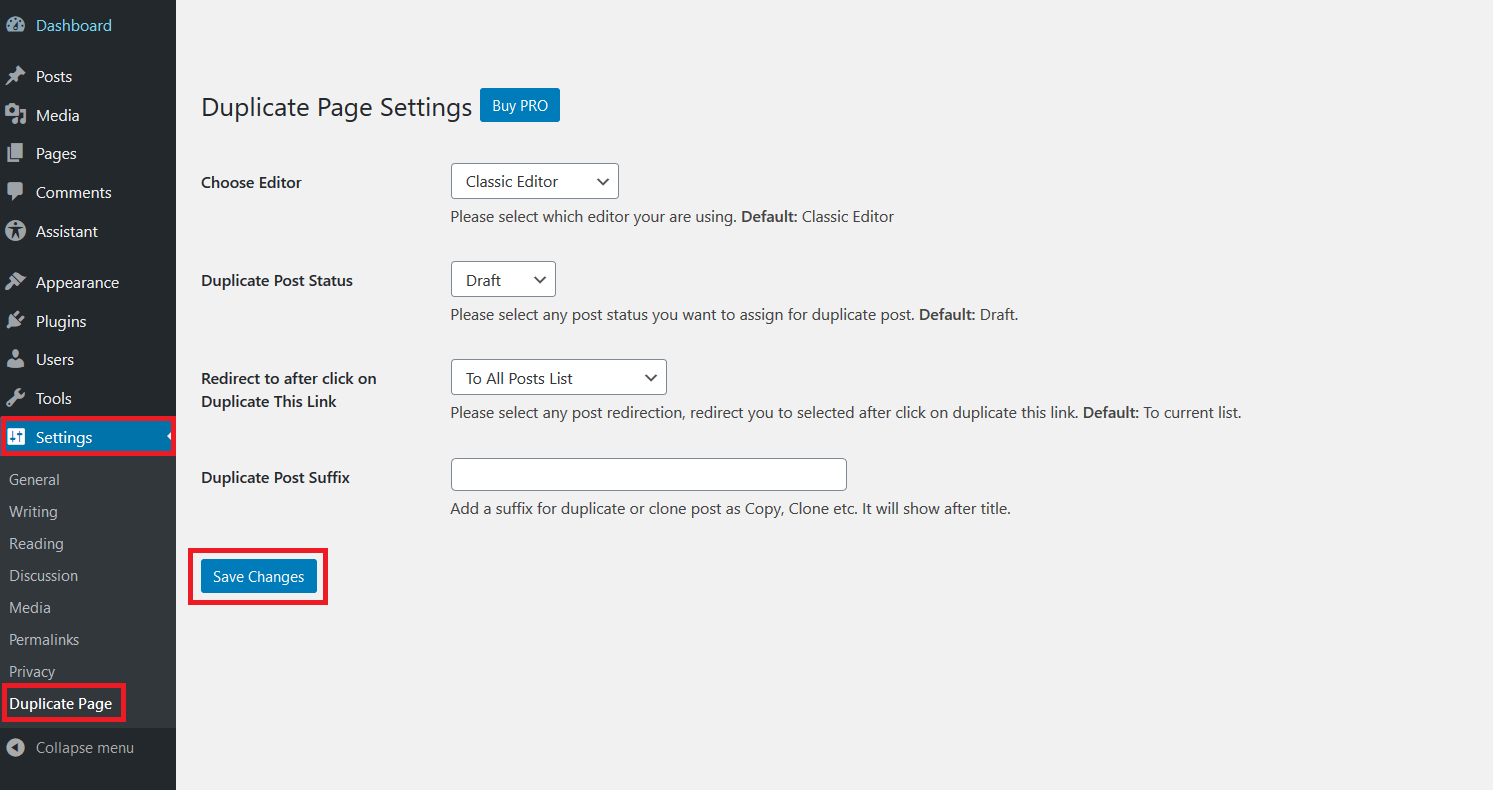Go to the Plugins menu label
The width and height of the screenshot is (1493, 790).
coord(61,321)
